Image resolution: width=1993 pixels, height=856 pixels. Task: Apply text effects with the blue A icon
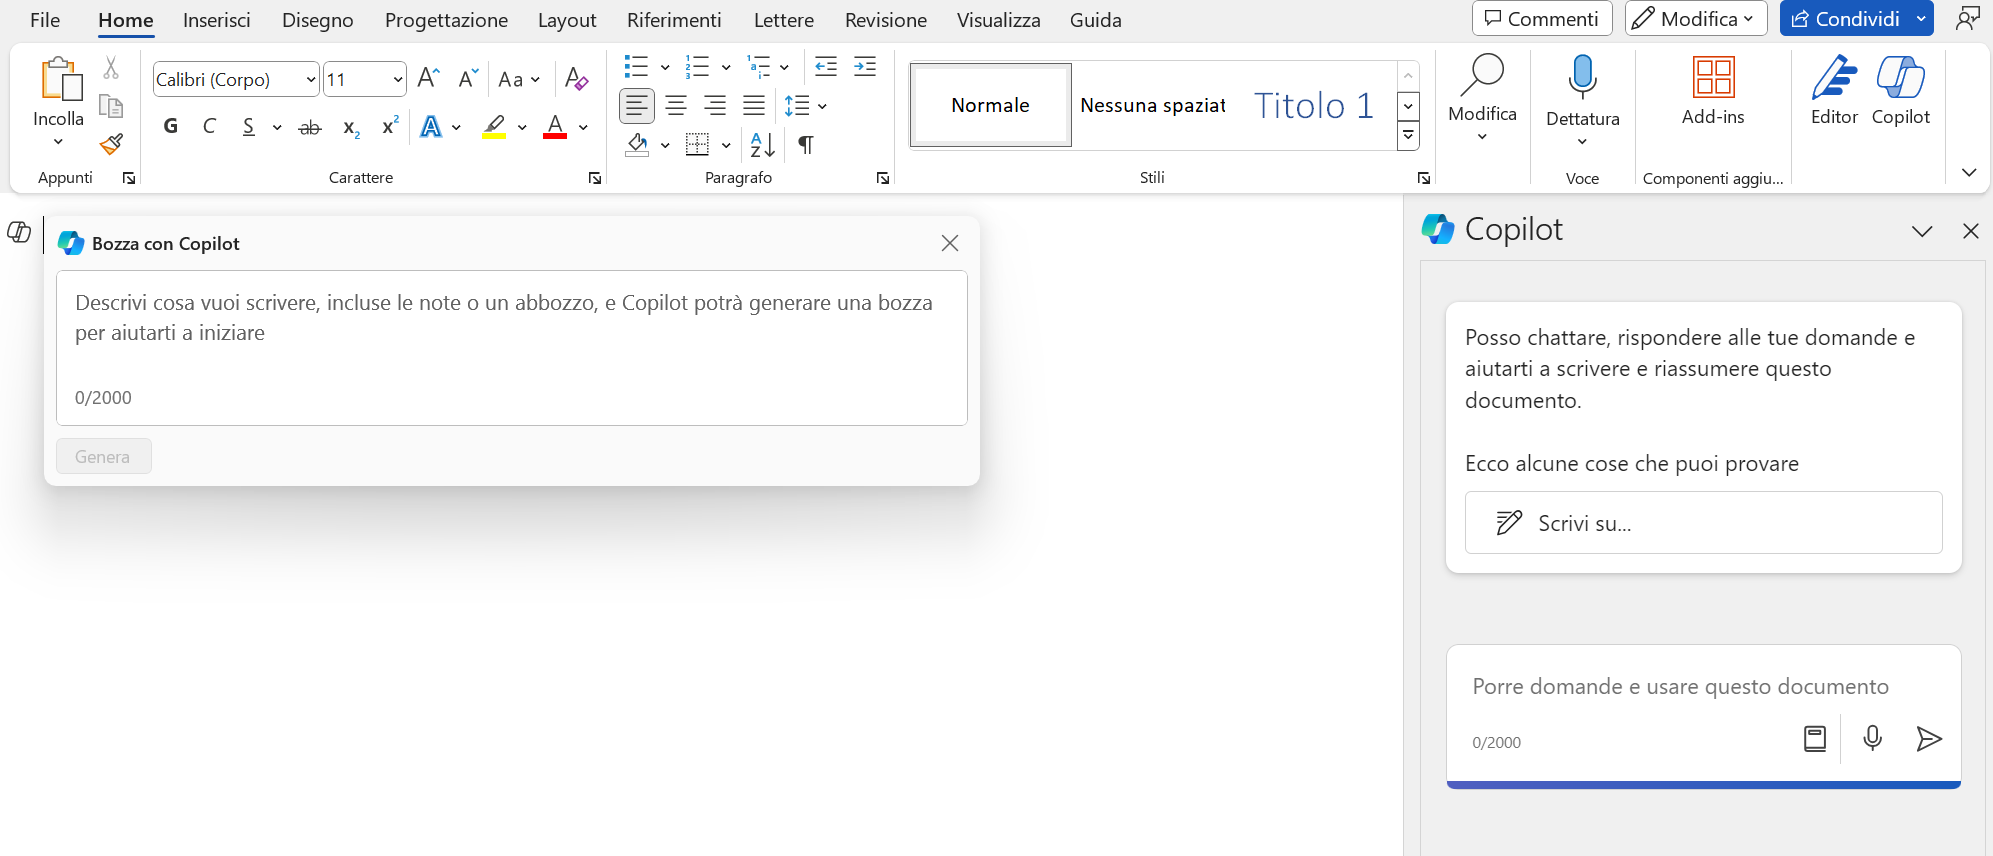pyautogui.click(x=431, y=127)
